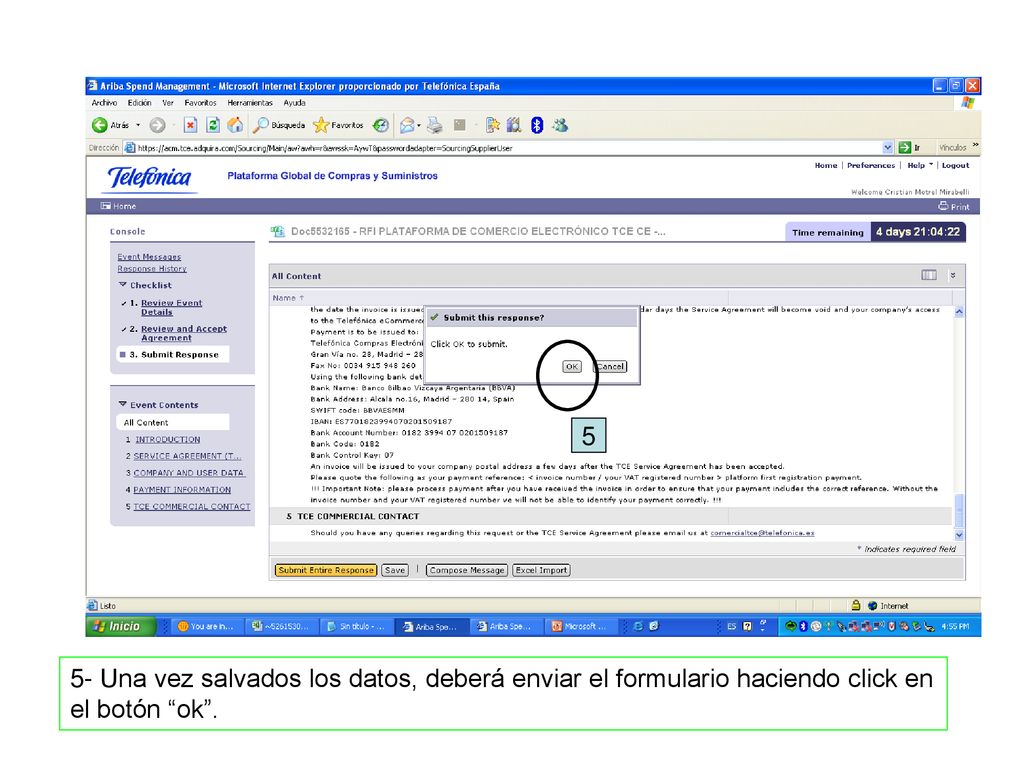Screen dimensions: 1024x768
Task: Click the Ir go arrow button
Action: coord(910,148)
